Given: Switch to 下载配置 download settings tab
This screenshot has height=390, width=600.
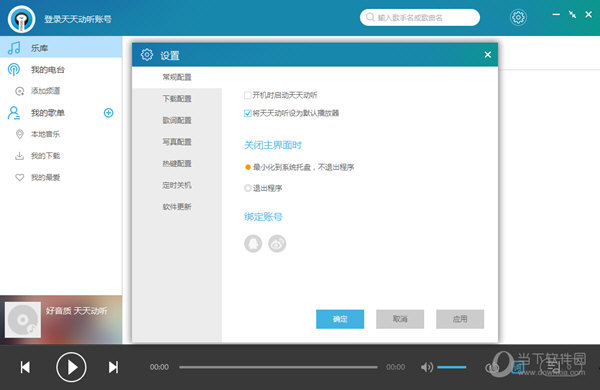Looking at the screenshot, I should tap(177, 99).
